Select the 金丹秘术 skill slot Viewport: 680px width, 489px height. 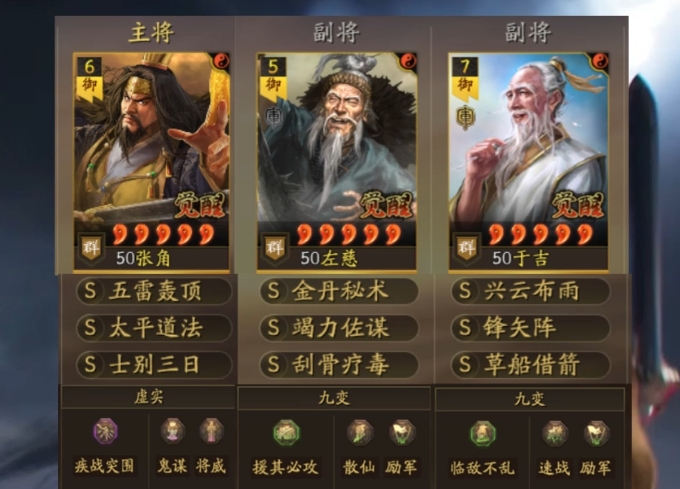[339, 291]
